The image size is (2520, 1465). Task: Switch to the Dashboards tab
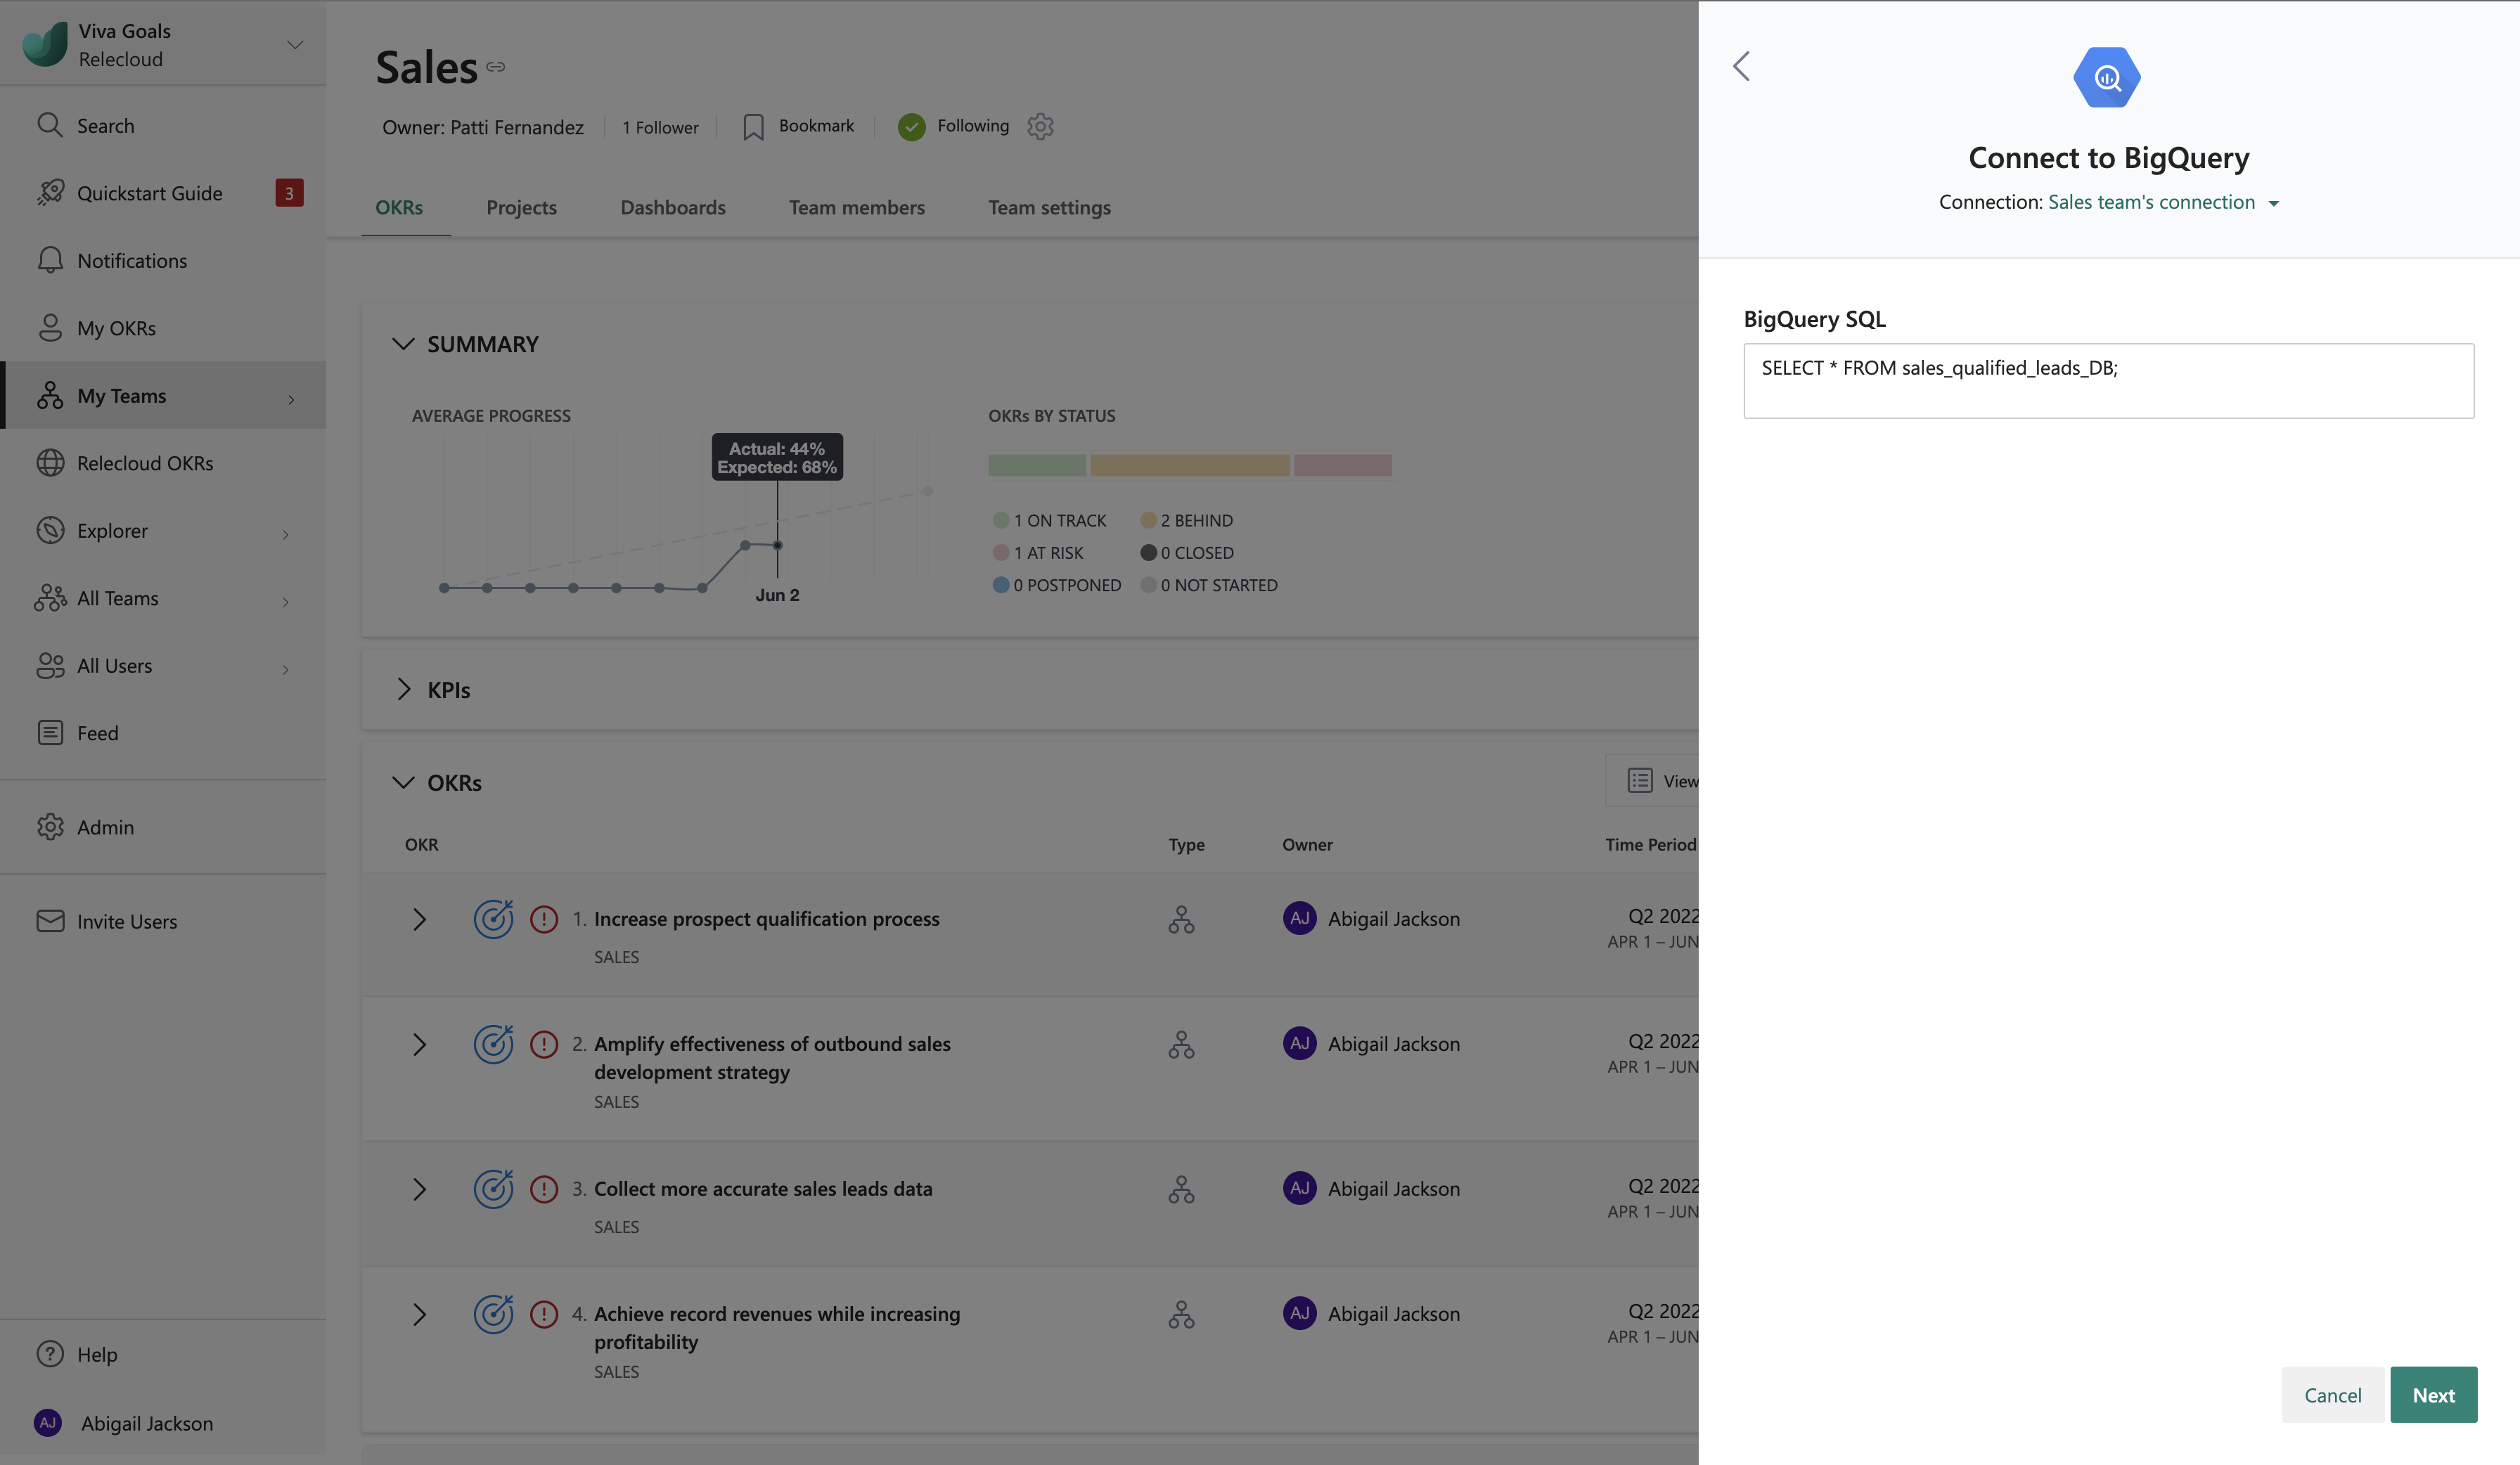pyautogui.click(x=672, y=207)
